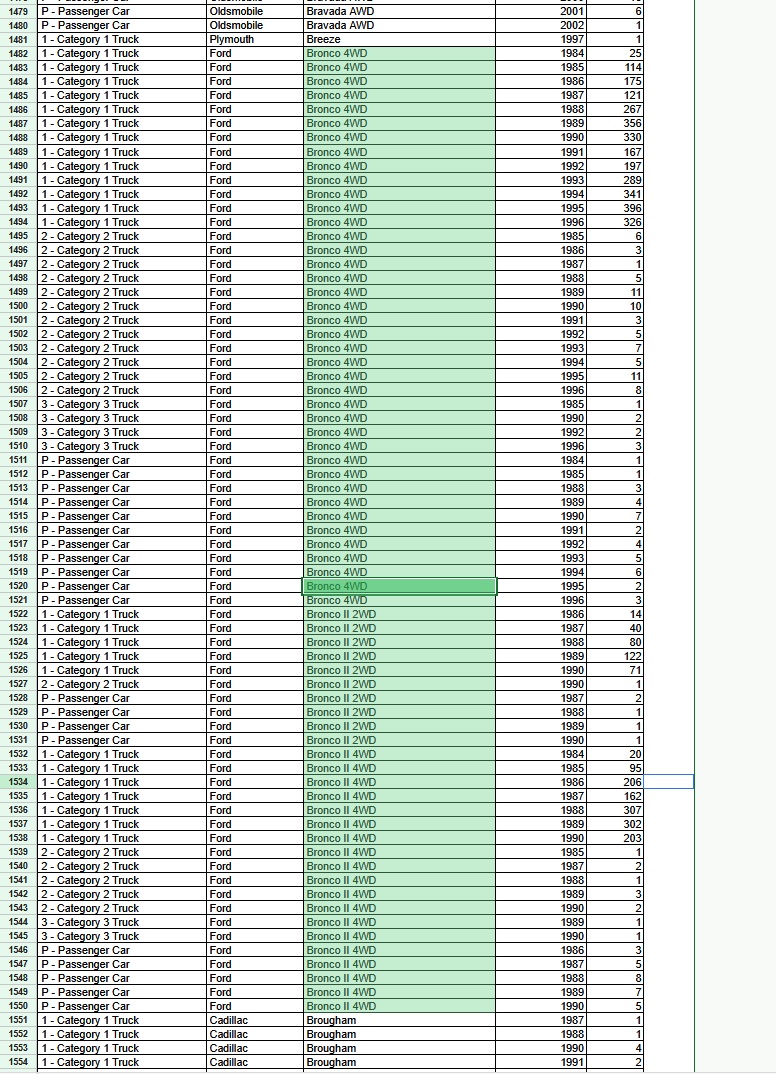Click the Brougham cell in row 1554
Viewport: 776px width, 1074px height.
click(399, 1062)
